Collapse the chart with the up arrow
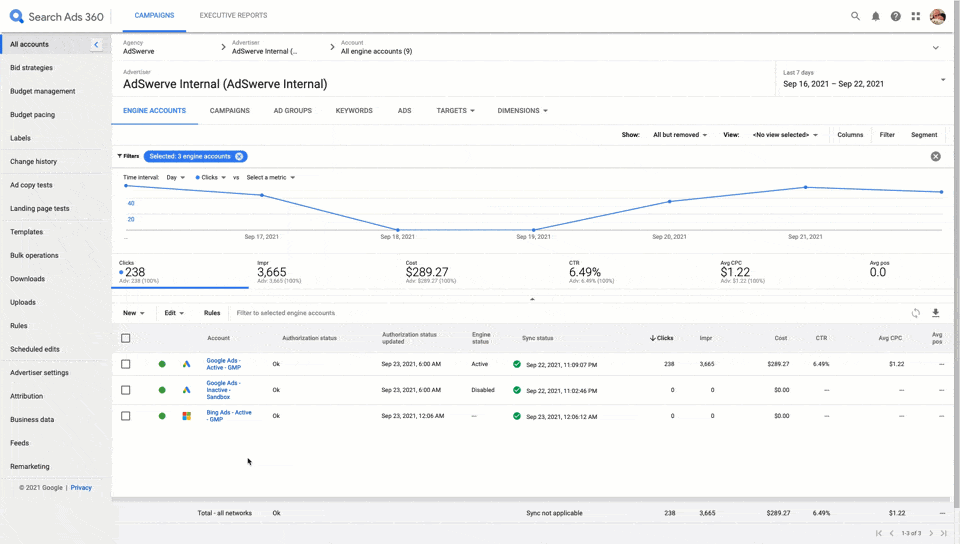 [532, 299]
